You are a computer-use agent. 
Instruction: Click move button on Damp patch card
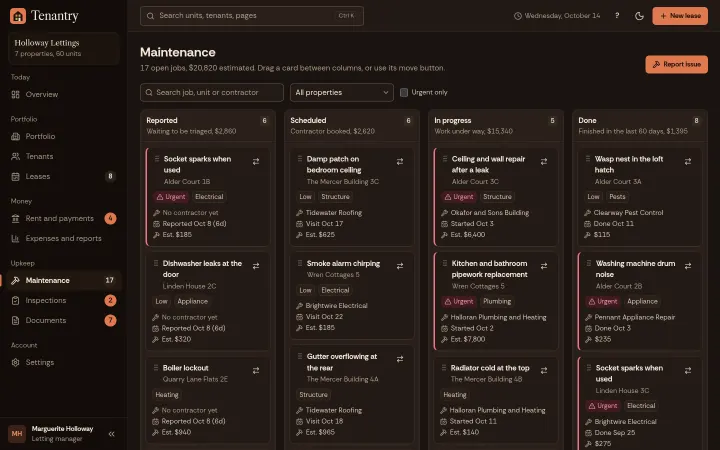pos(400,162)
